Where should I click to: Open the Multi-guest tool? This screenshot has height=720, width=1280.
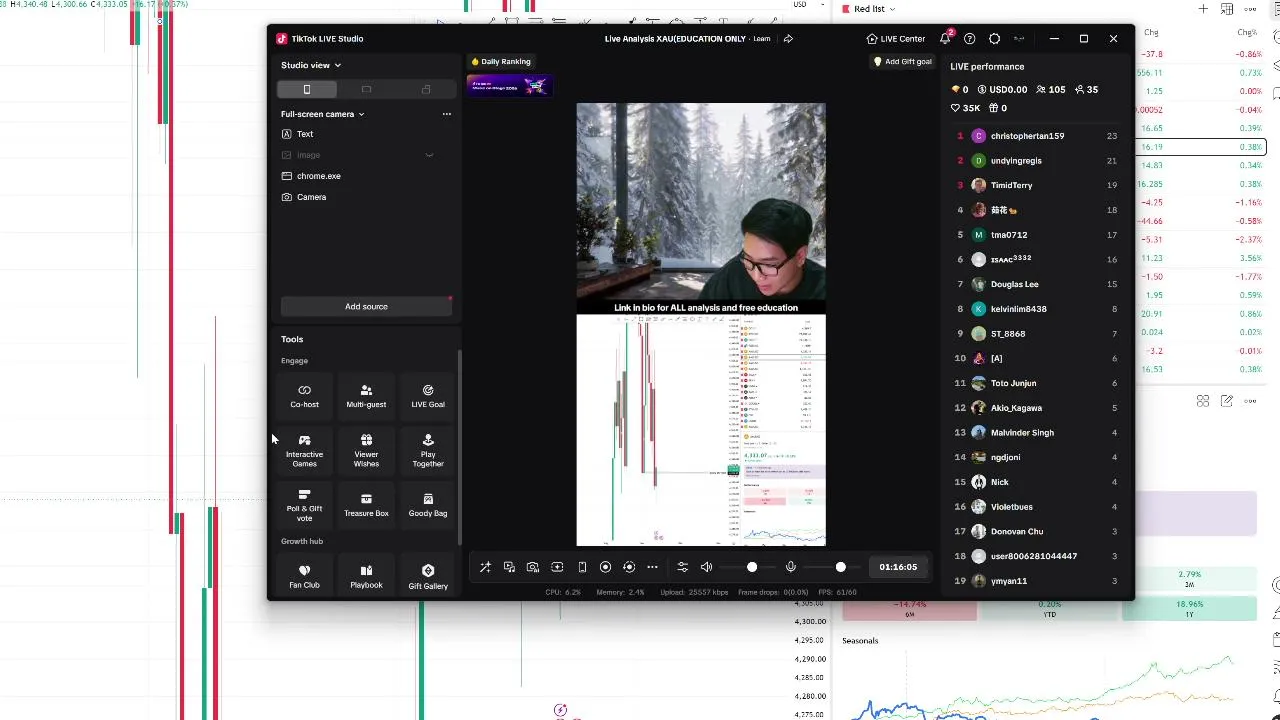[366, 396]
